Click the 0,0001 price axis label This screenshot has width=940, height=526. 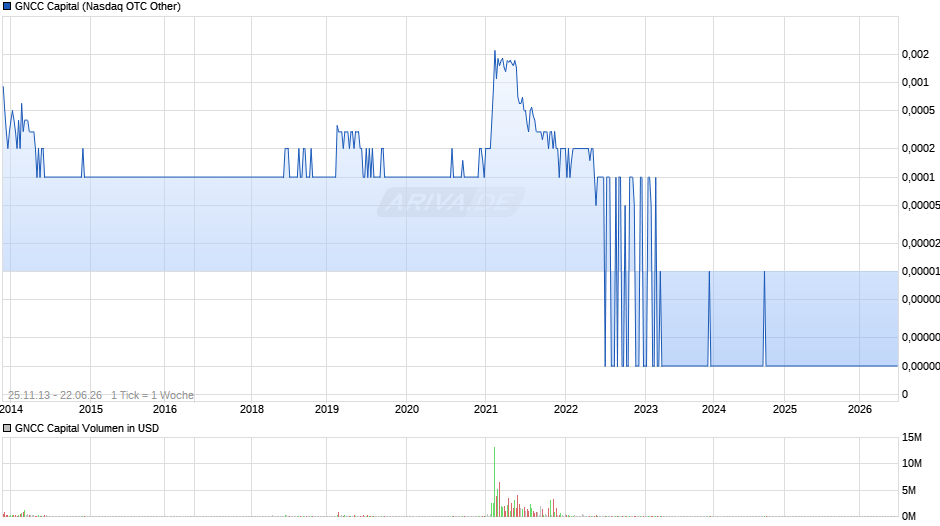(918, 177)
